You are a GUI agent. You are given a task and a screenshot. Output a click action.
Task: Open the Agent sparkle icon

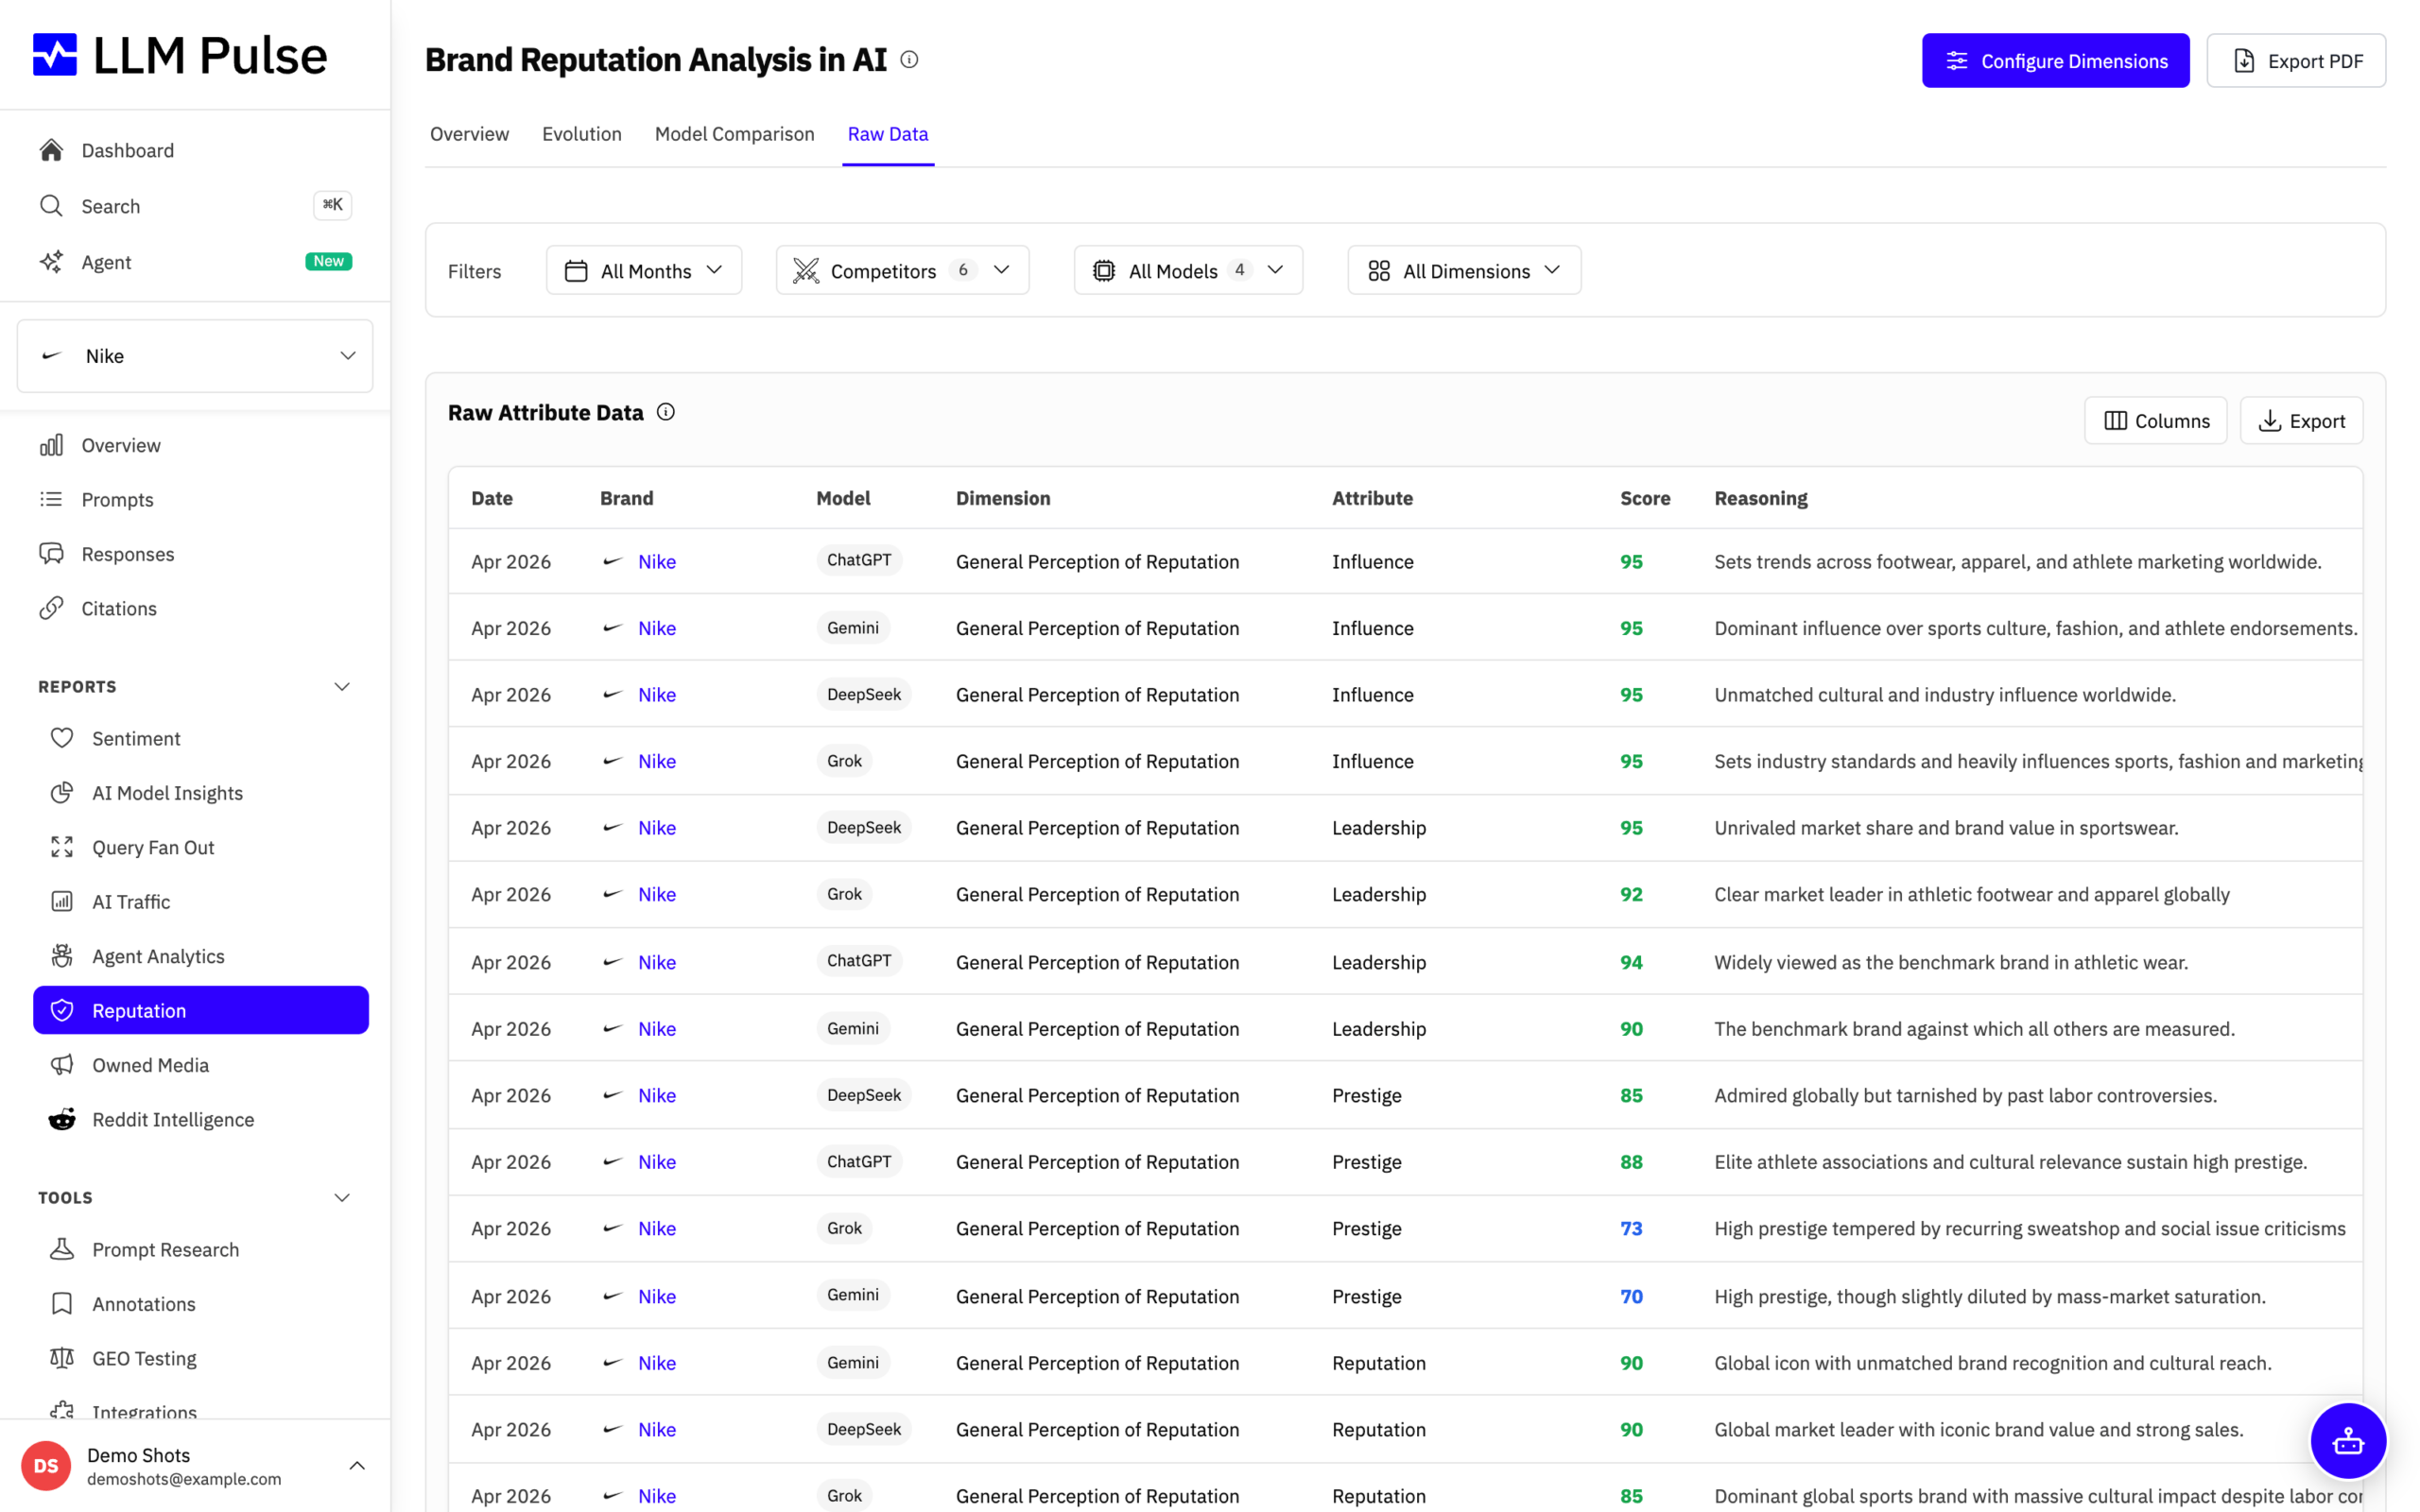tap(51, 262)
